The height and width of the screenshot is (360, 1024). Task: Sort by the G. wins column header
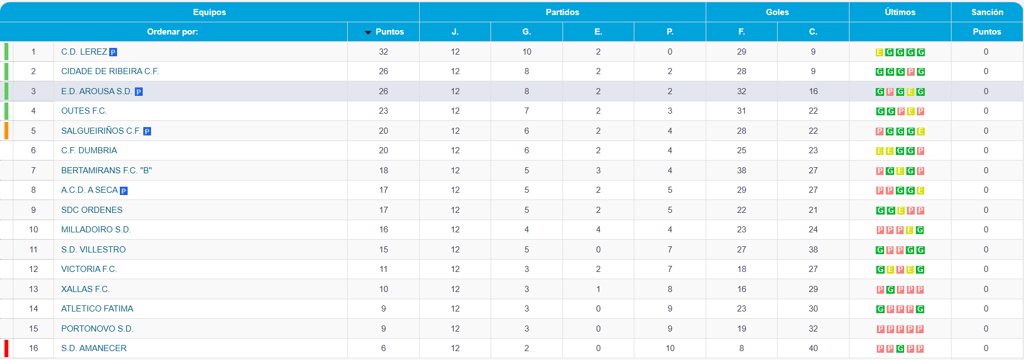click(526, 31)
